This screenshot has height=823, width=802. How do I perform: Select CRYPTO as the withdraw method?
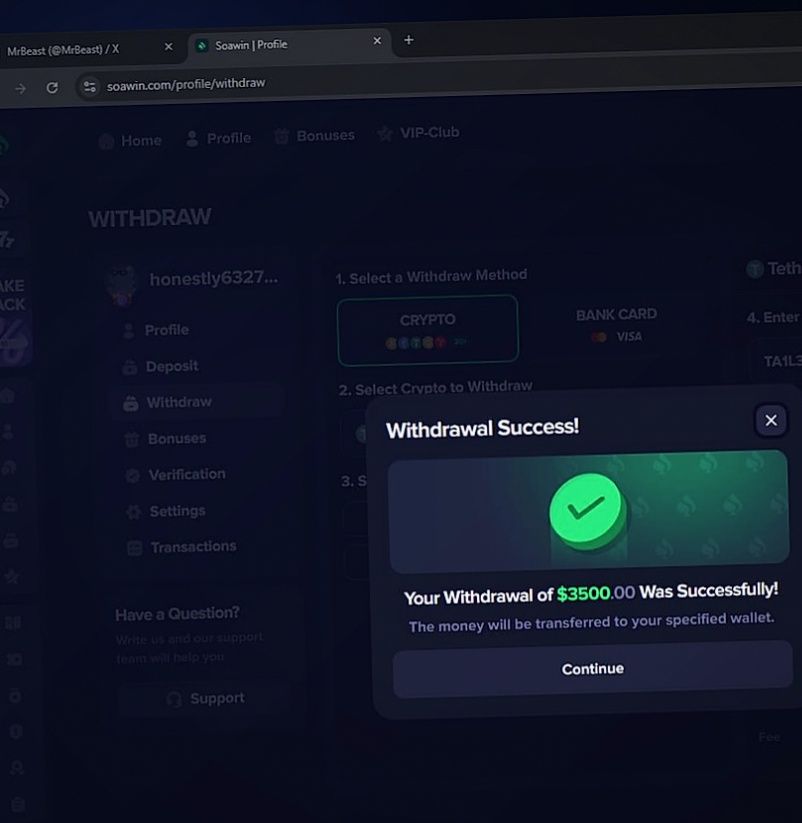[427, 330]
